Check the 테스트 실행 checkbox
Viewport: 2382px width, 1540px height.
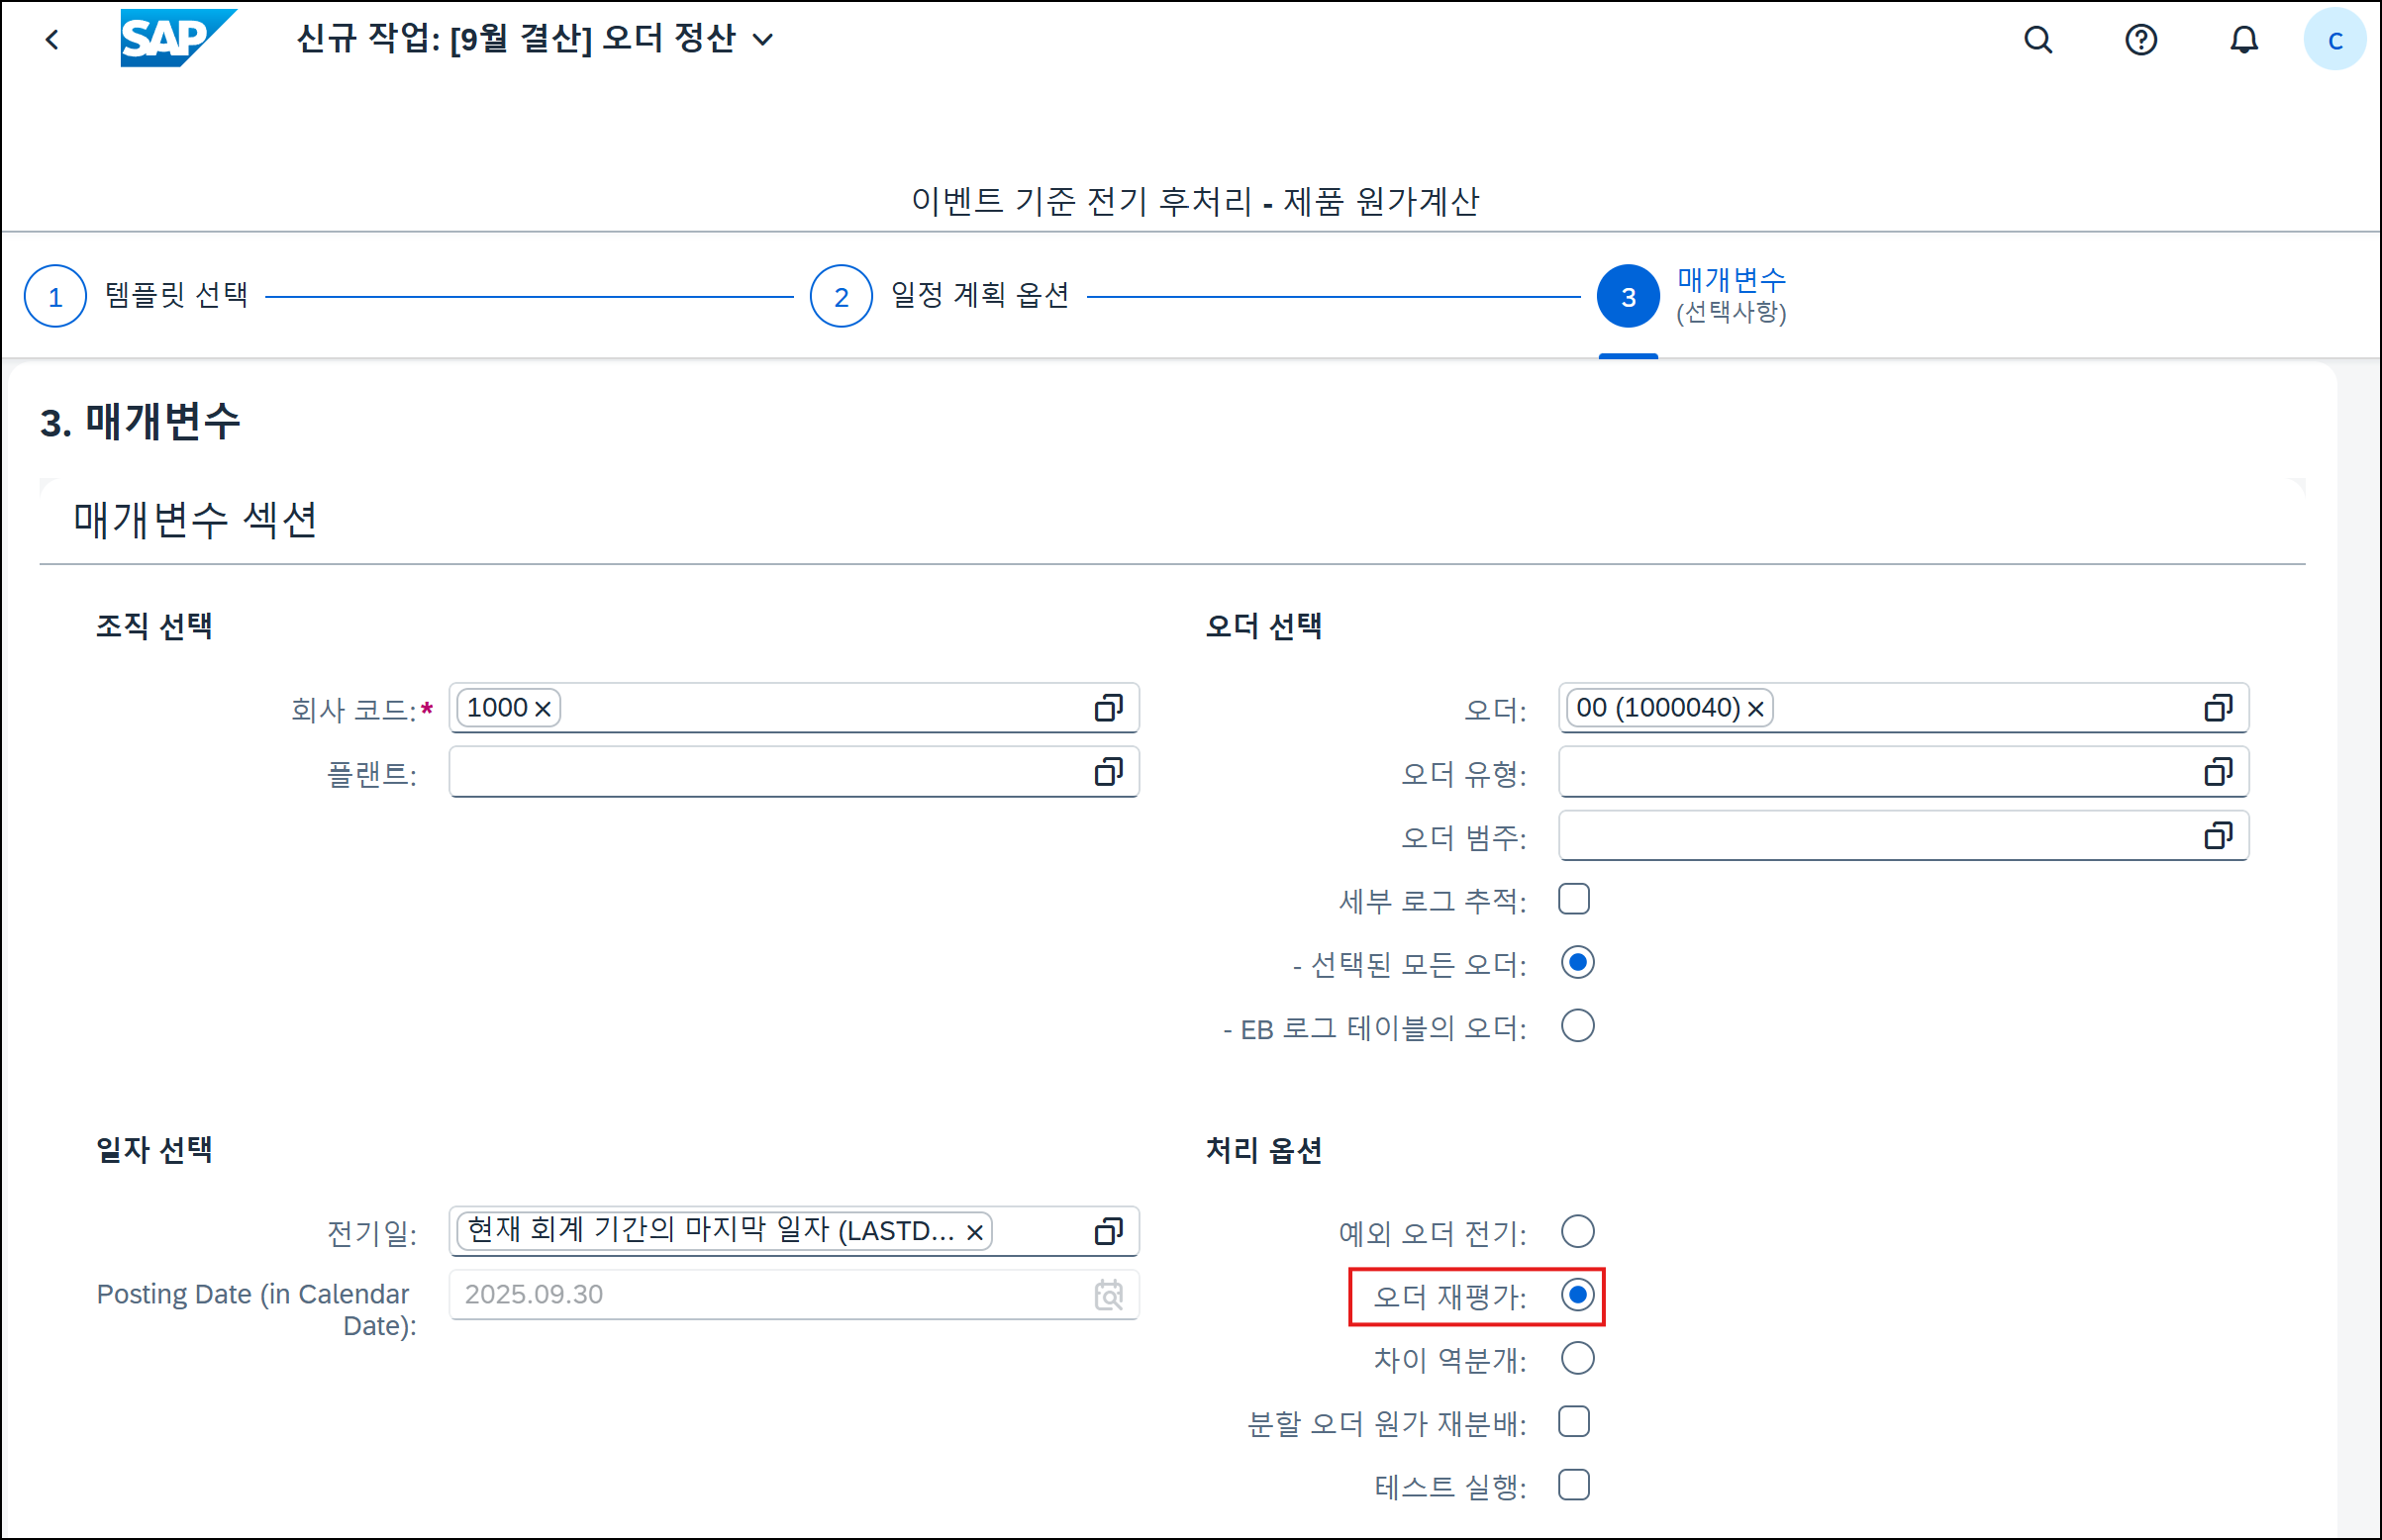pyautogui.click(x=1574, y=1485)
